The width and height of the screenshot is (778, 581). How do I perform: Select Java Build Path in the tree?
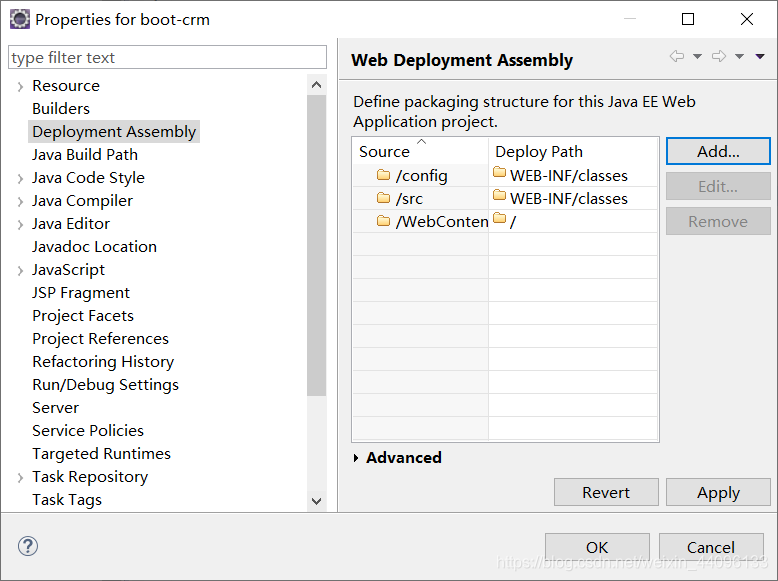[x=85, y=155]
